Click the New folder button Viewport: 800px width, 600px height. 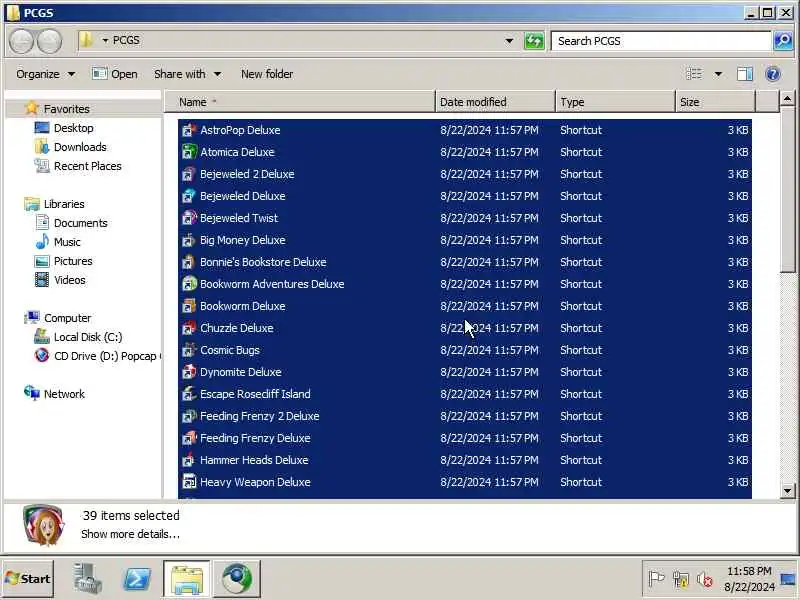[x=267, y=74]
